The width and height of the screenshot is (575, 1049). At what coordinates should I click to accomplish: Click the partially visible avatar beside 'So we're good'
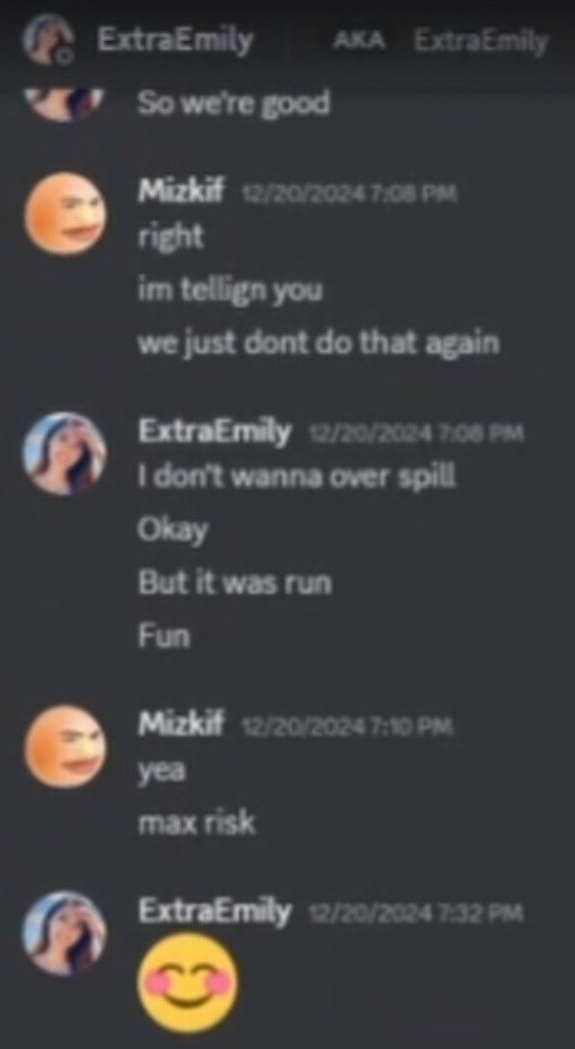click(65, 104)
